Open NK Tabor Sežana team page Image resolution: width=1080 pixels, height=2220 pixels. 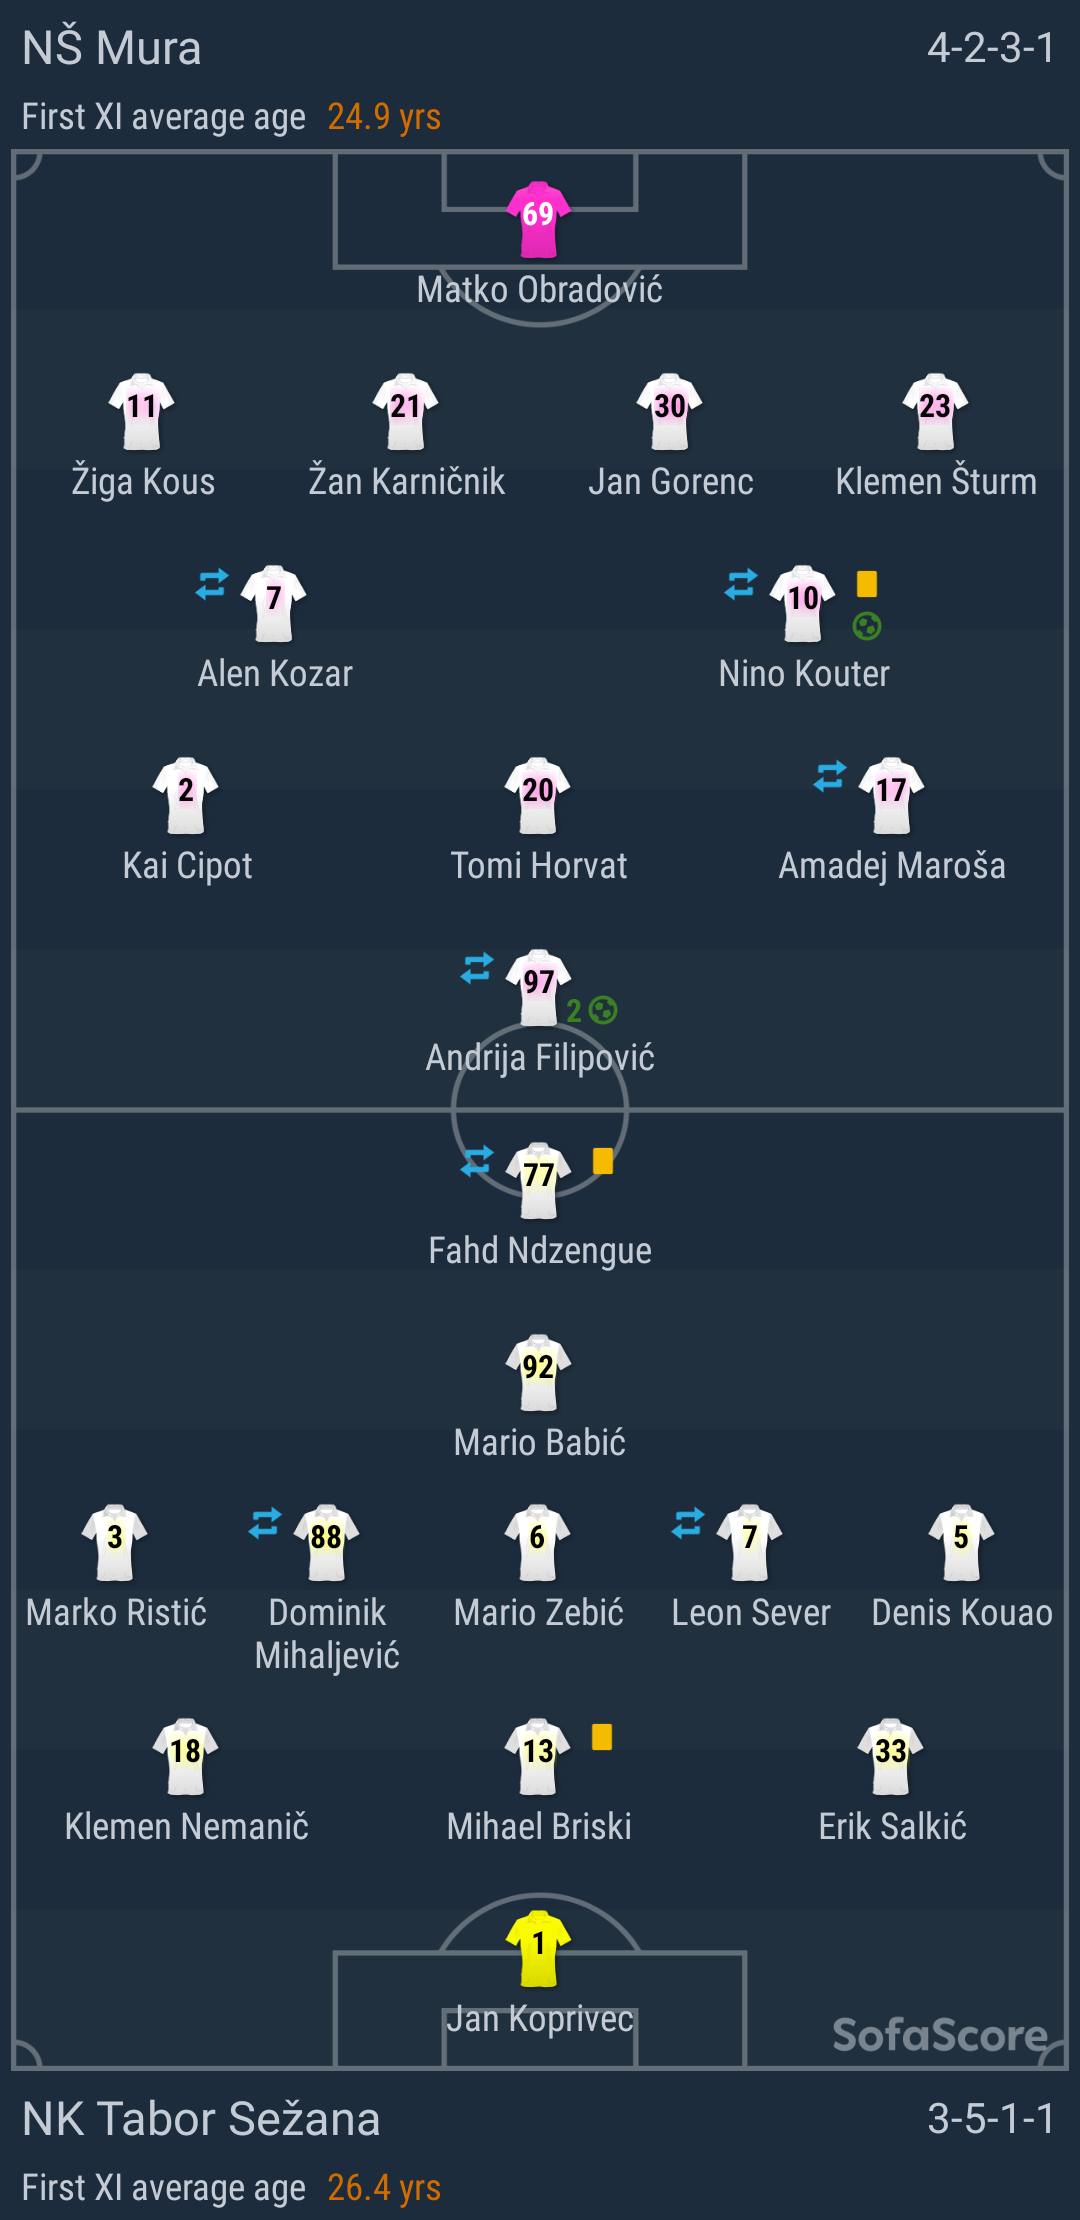tap(201, 2119)
